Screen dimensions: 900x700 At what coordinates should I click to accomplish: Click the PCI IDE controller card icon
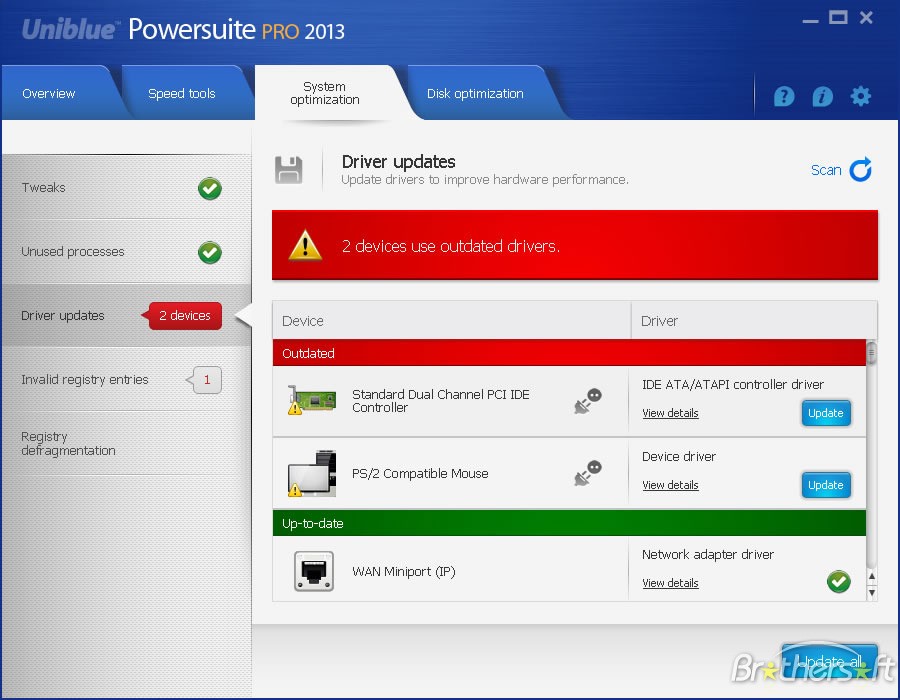[x=312, y=400]
